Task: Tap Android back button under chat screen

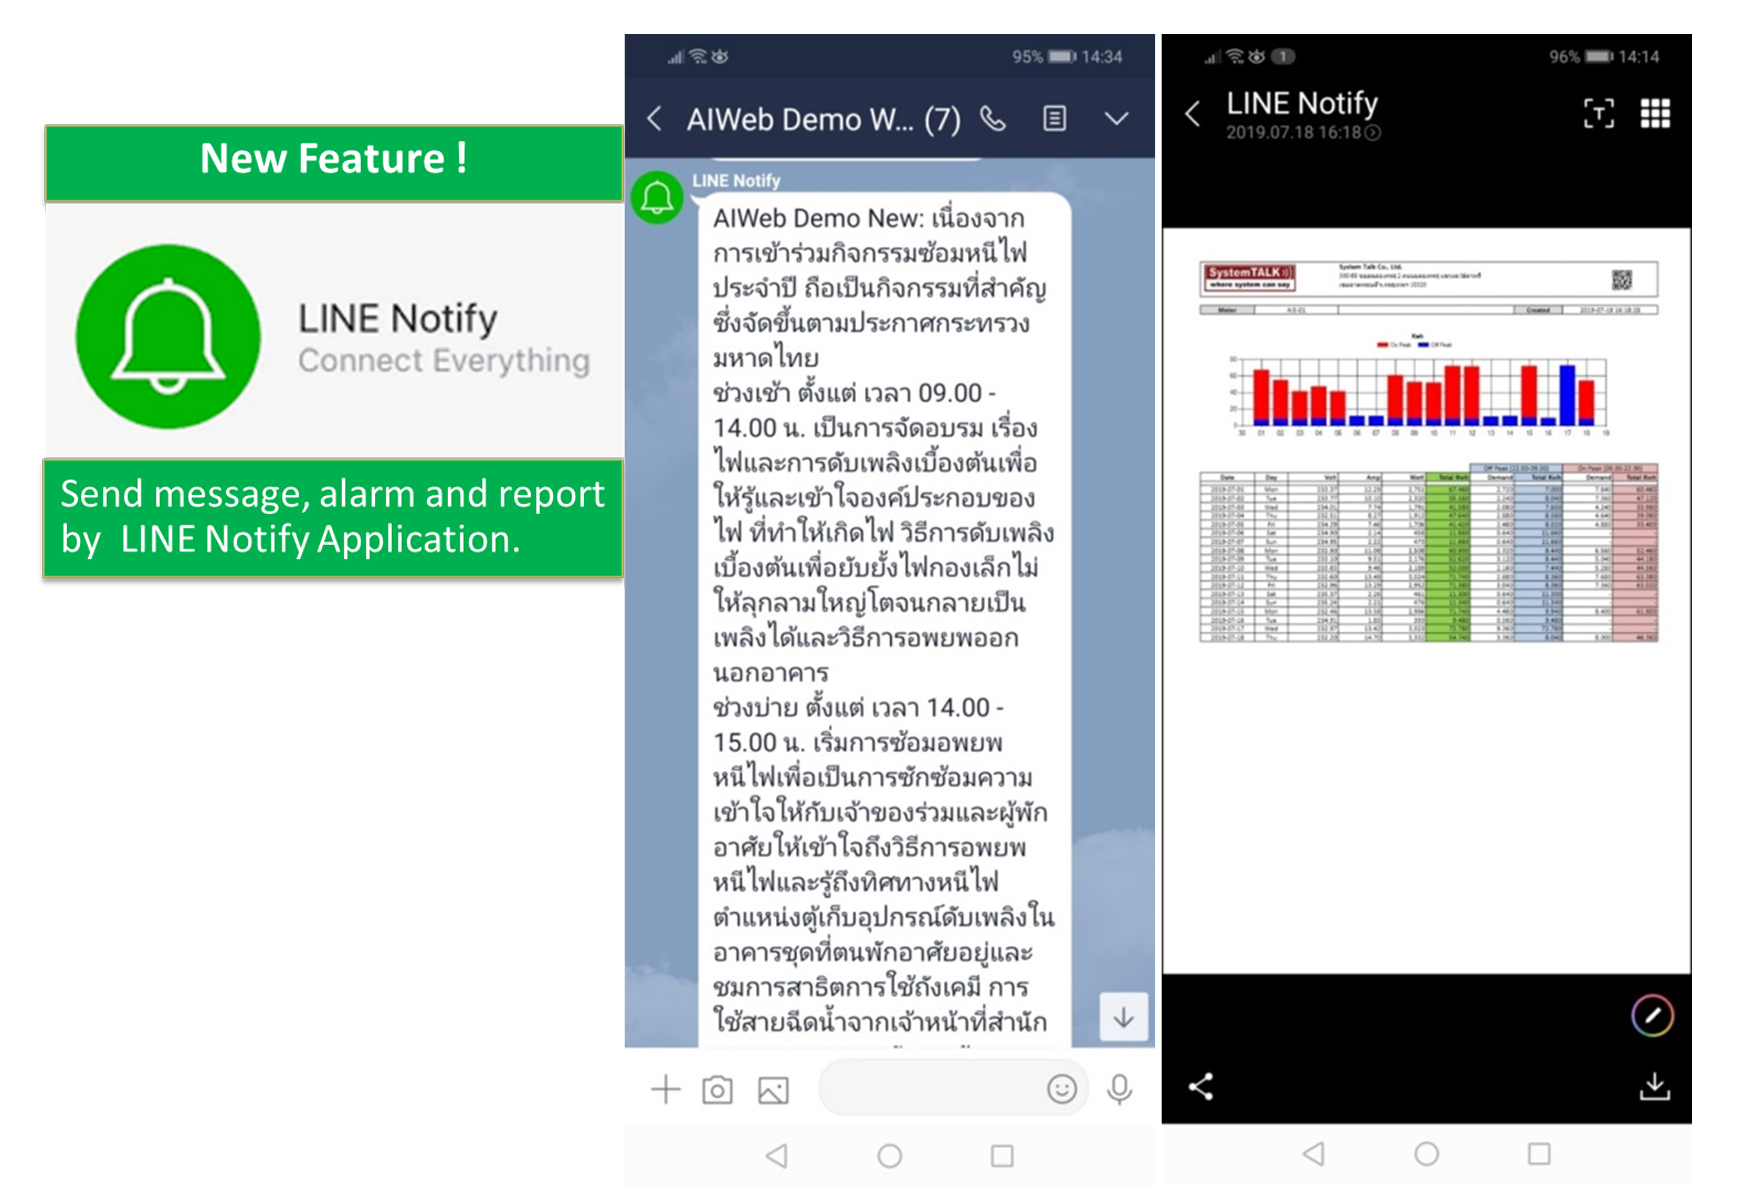Action: click(x=777, y=1156)
